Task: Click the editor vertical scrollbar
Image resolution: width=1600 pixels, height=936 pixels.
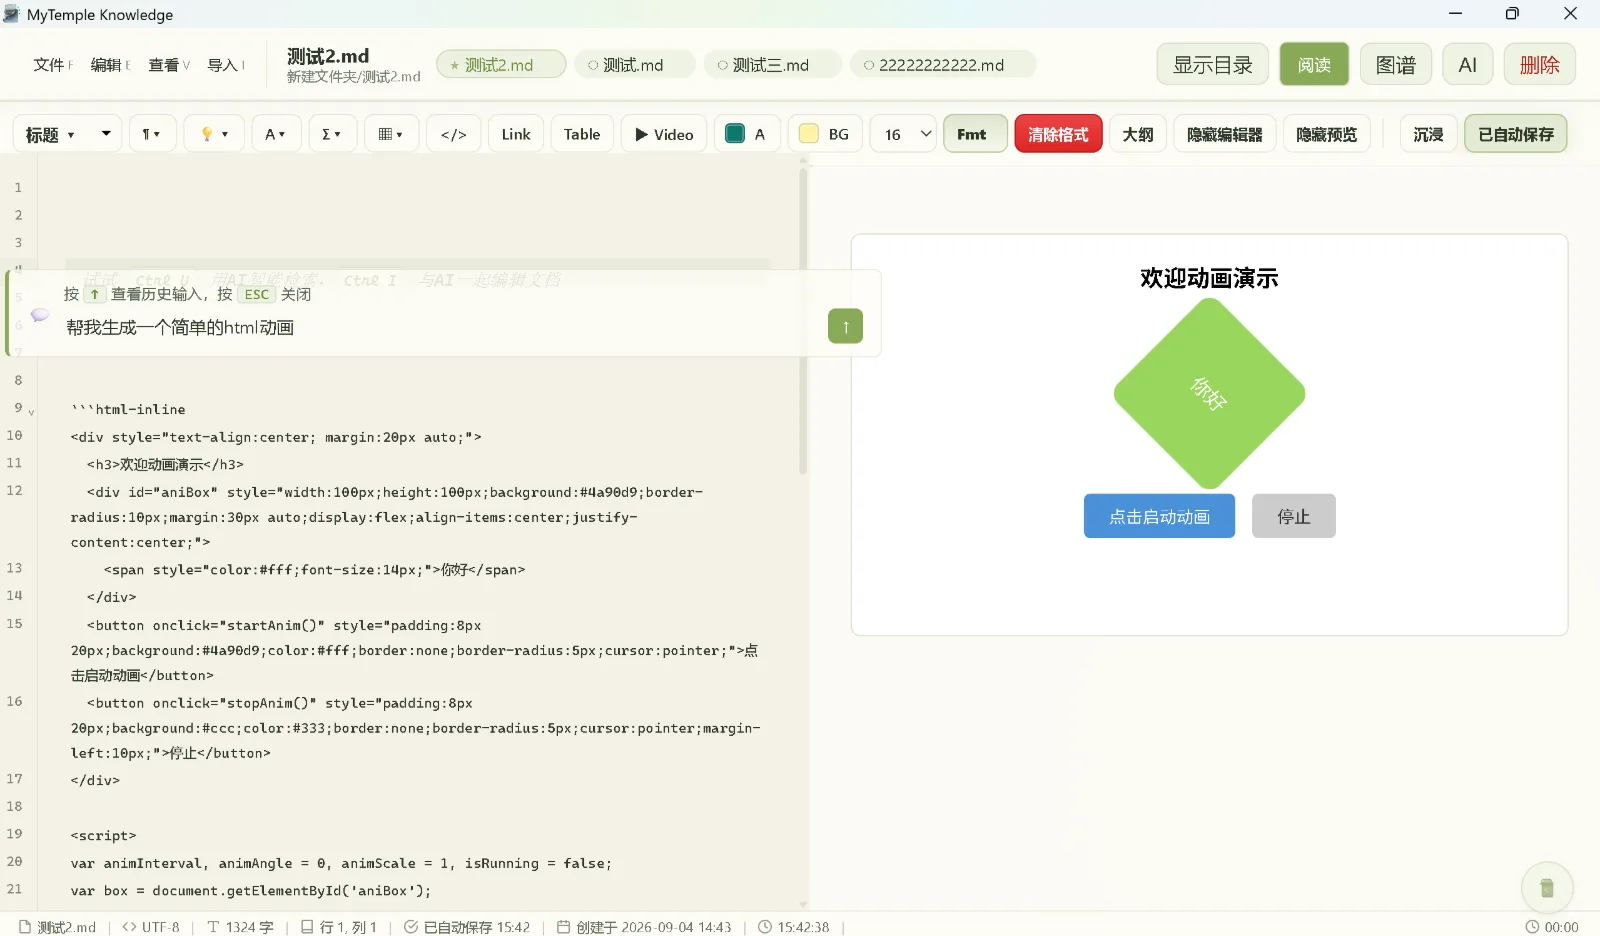Action: click(x=803, y=320)
